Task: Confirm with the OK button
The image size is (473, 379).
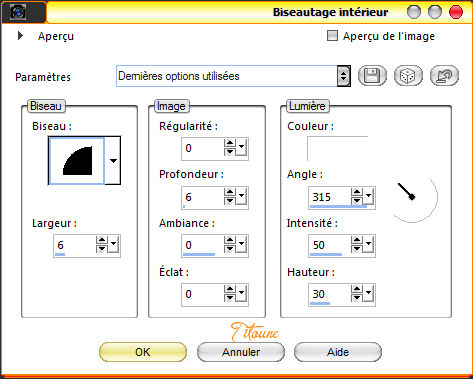Action: tap(143, 352)
